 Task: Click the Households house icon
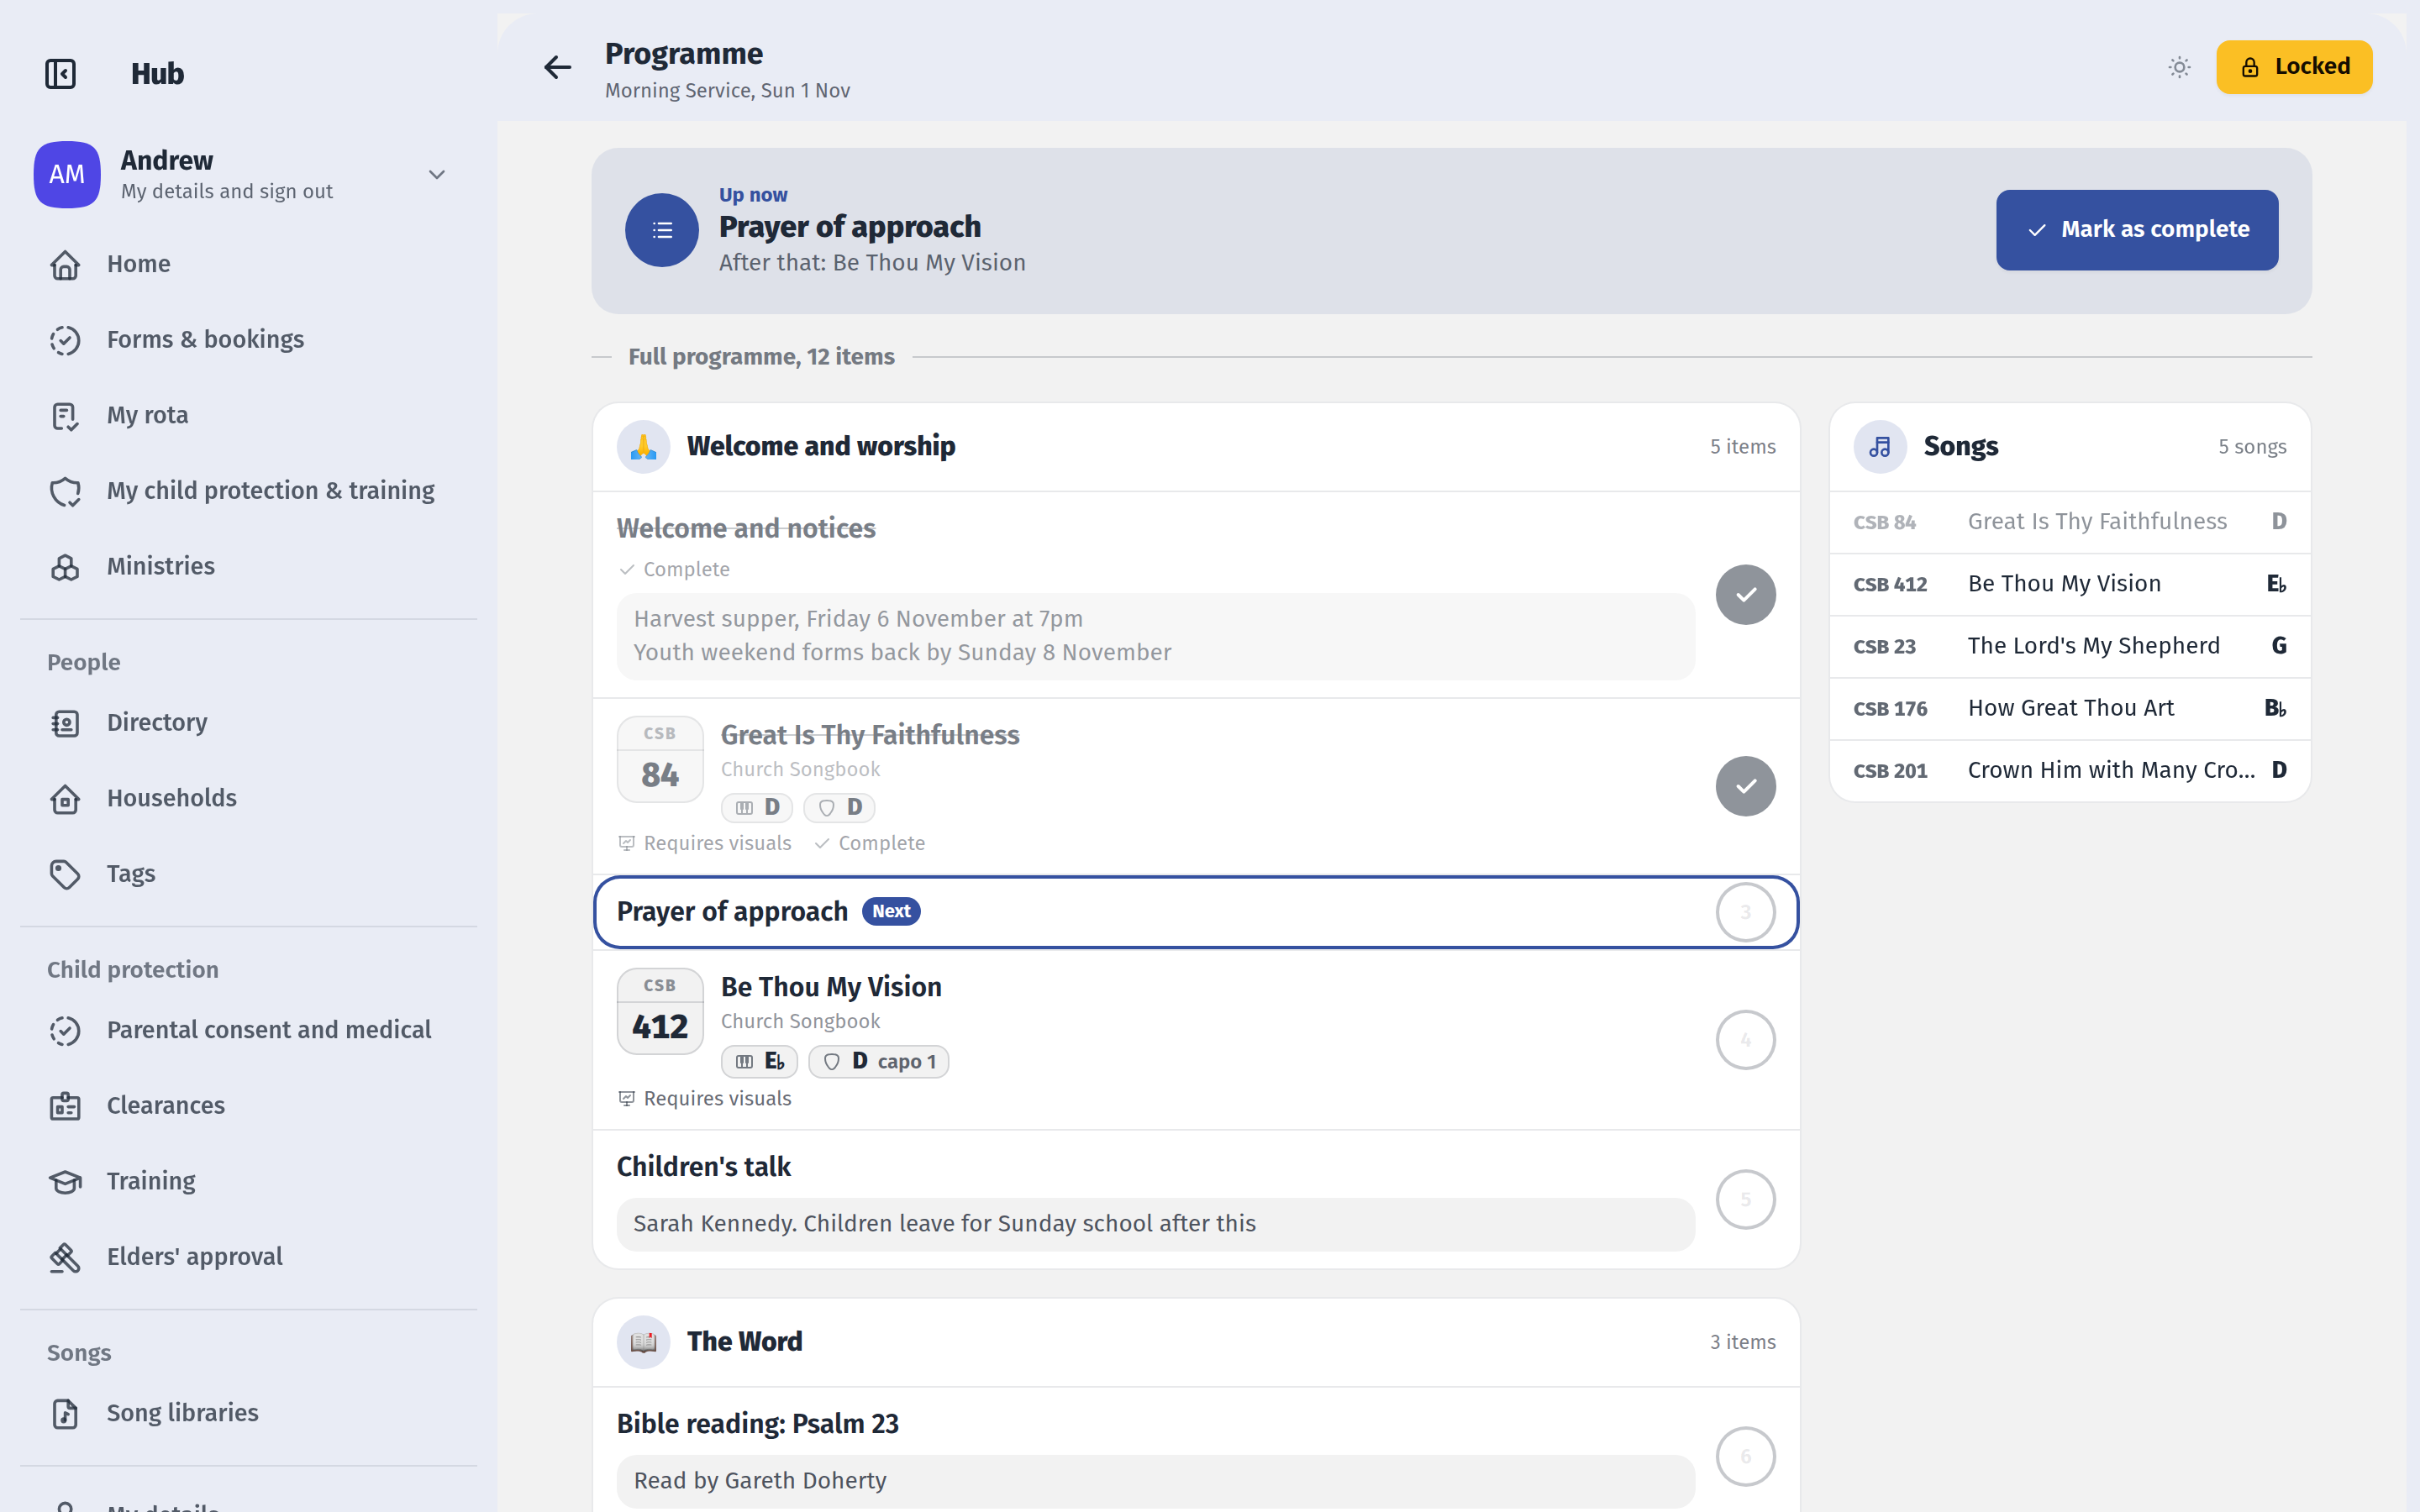click(65, 798)
